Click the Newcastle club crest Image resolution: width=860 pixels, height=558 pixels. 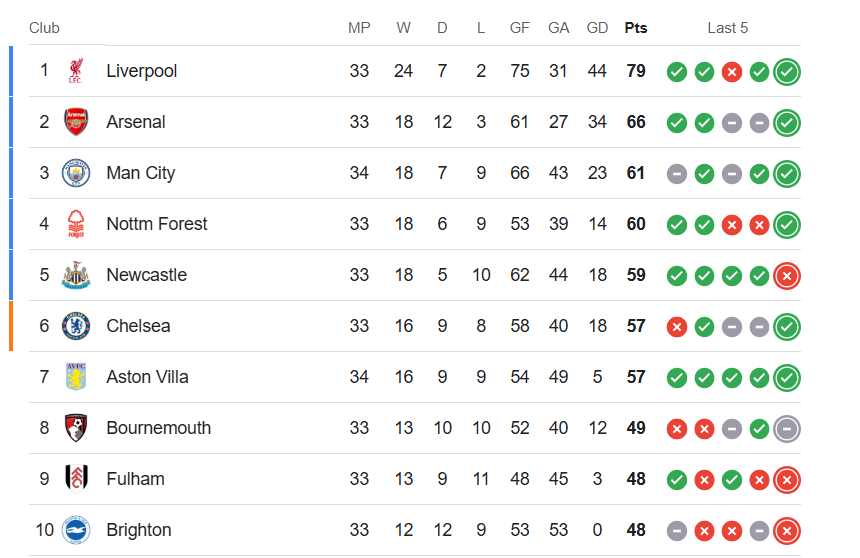tap(76, 275)
